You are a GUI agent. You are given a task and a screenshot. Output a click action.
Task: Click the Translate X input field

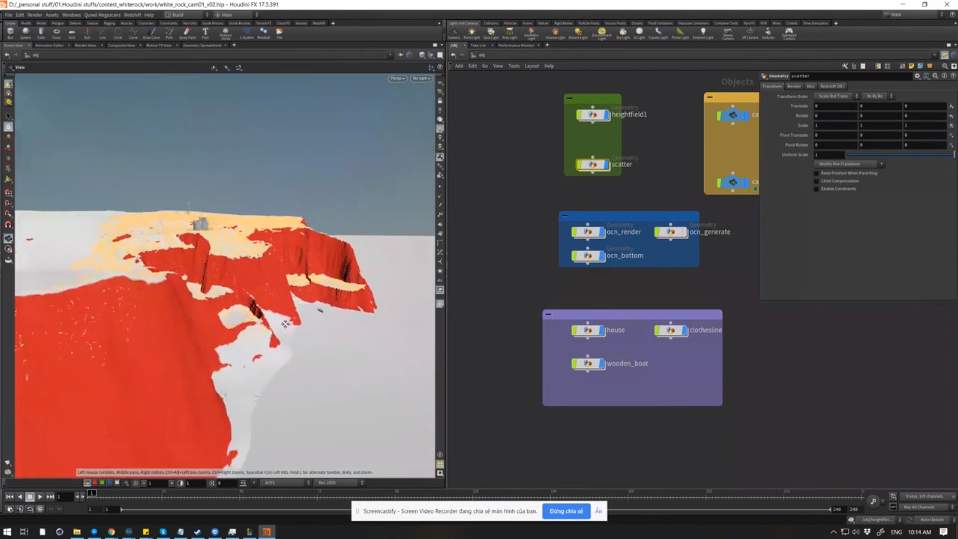836,106
